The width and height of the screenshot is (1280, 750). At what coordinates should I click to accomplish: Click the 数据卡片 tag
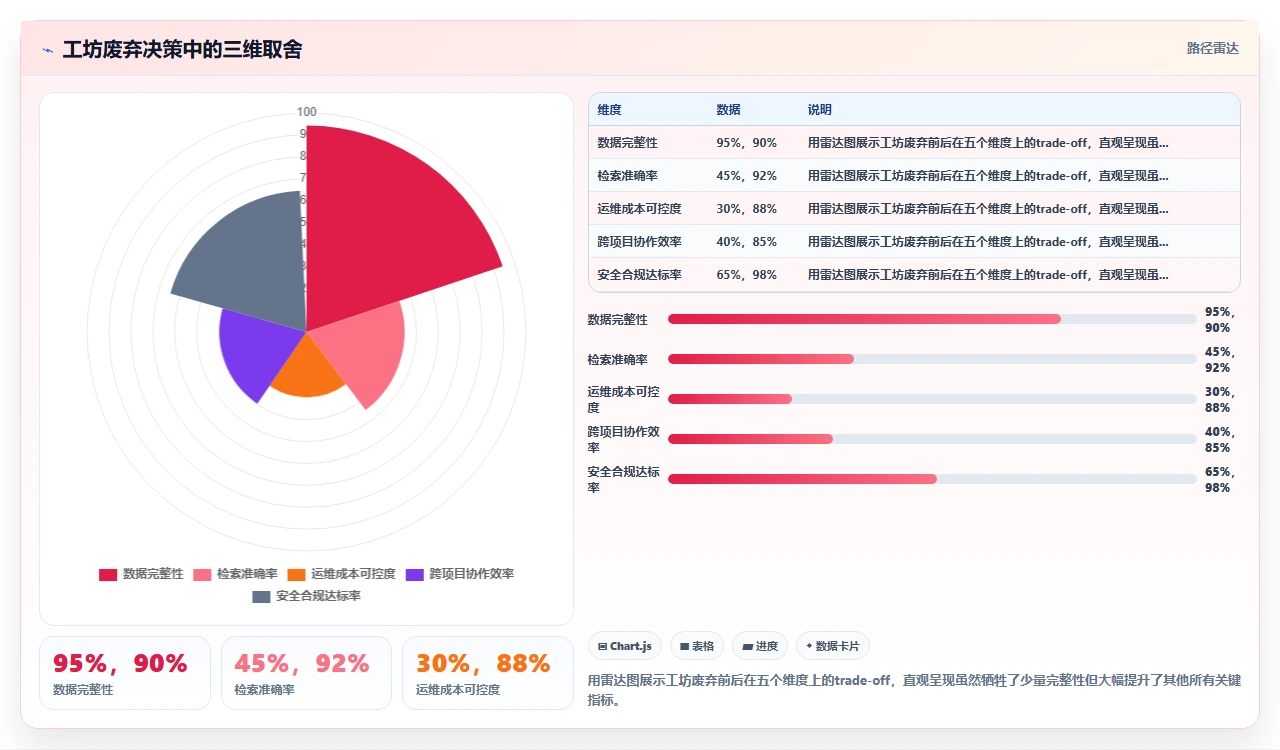coord(833,646)
